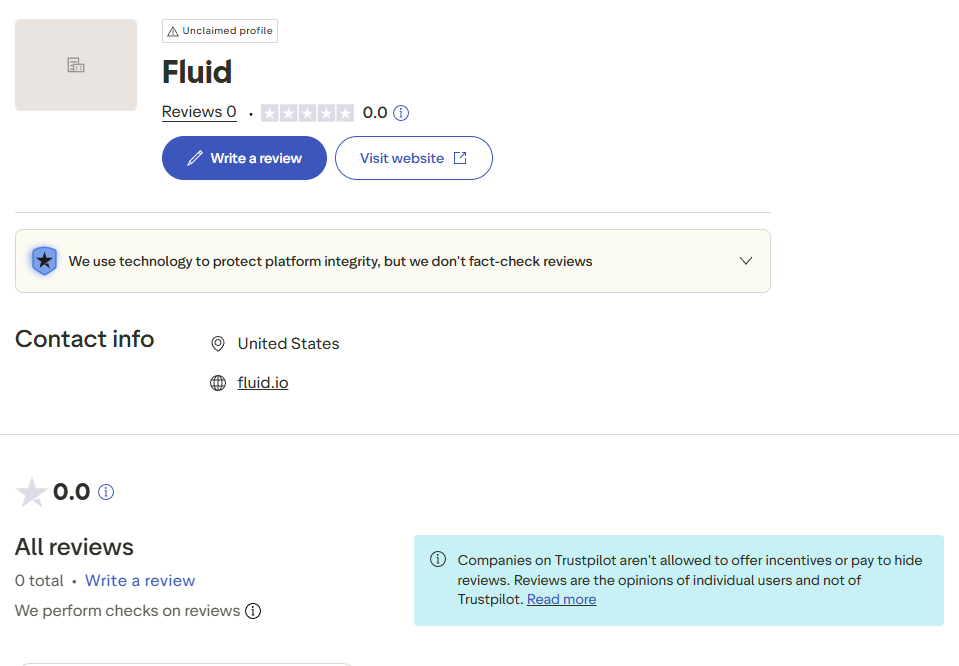Click the external link icon beside Visit website
The width and height of the screenshot is (959, 666).
[459, 157]
